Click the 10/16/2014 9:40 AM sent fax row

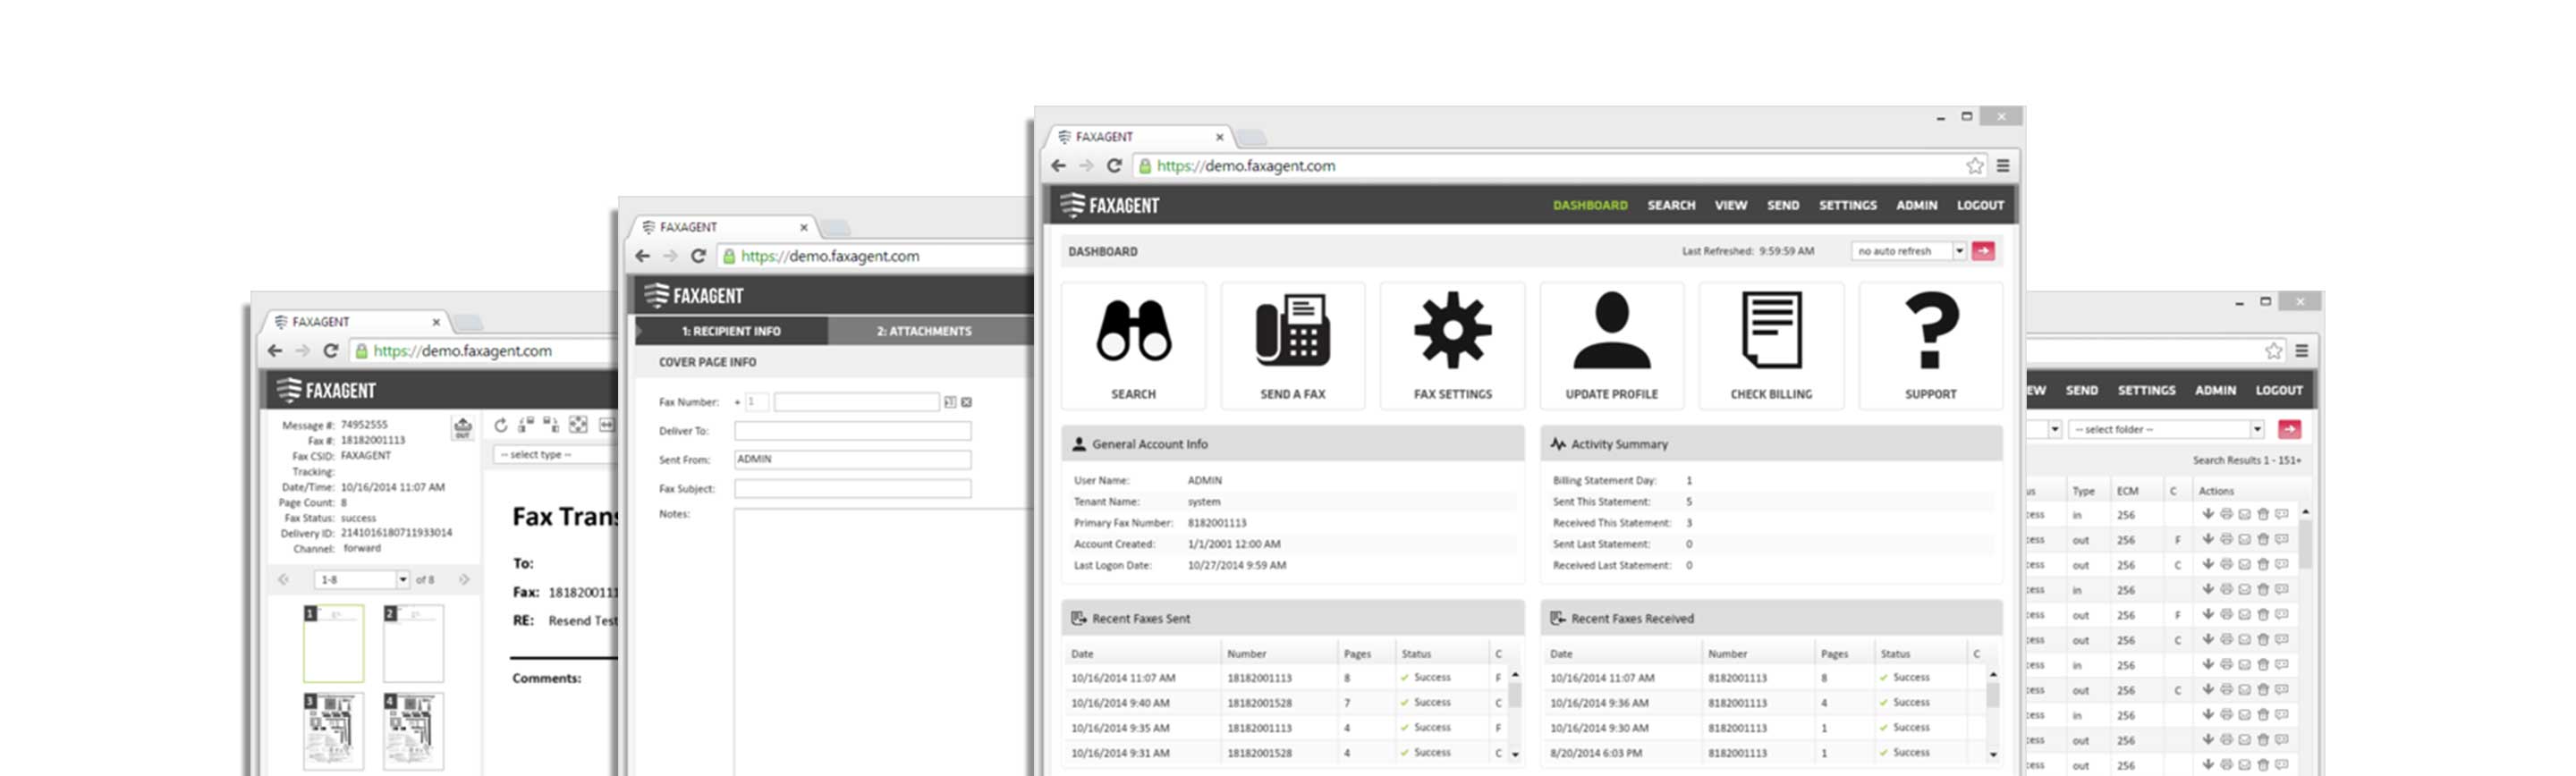coord(1286,703)
